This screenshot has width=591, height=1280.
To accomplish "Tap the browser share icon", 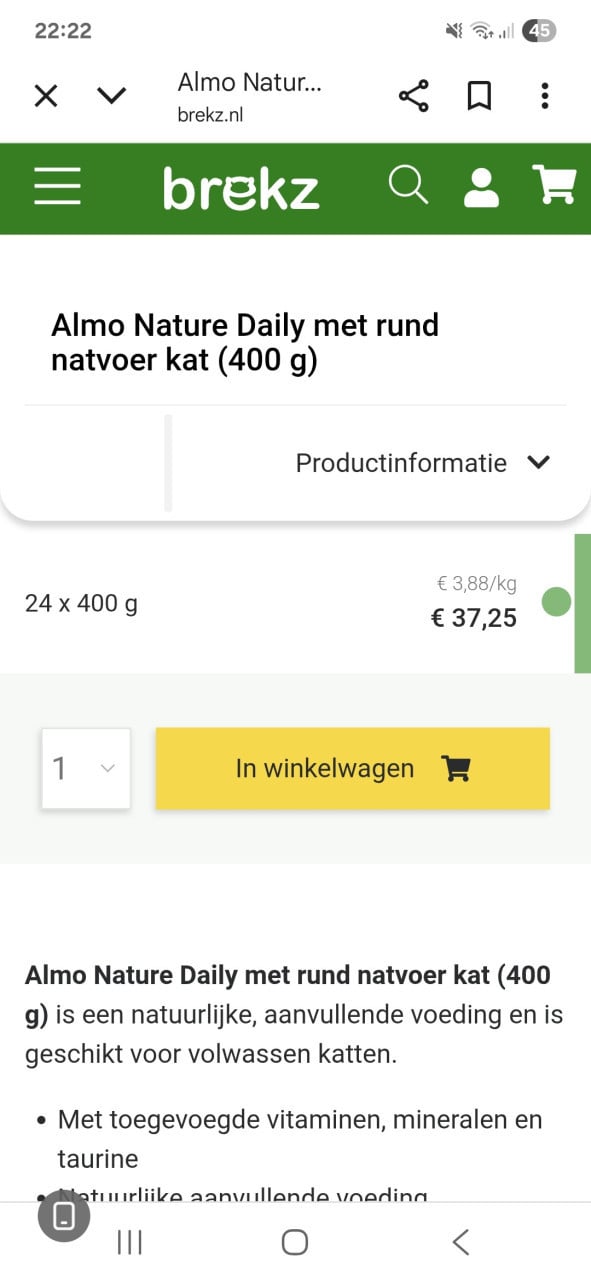I will tap(413, 96).
